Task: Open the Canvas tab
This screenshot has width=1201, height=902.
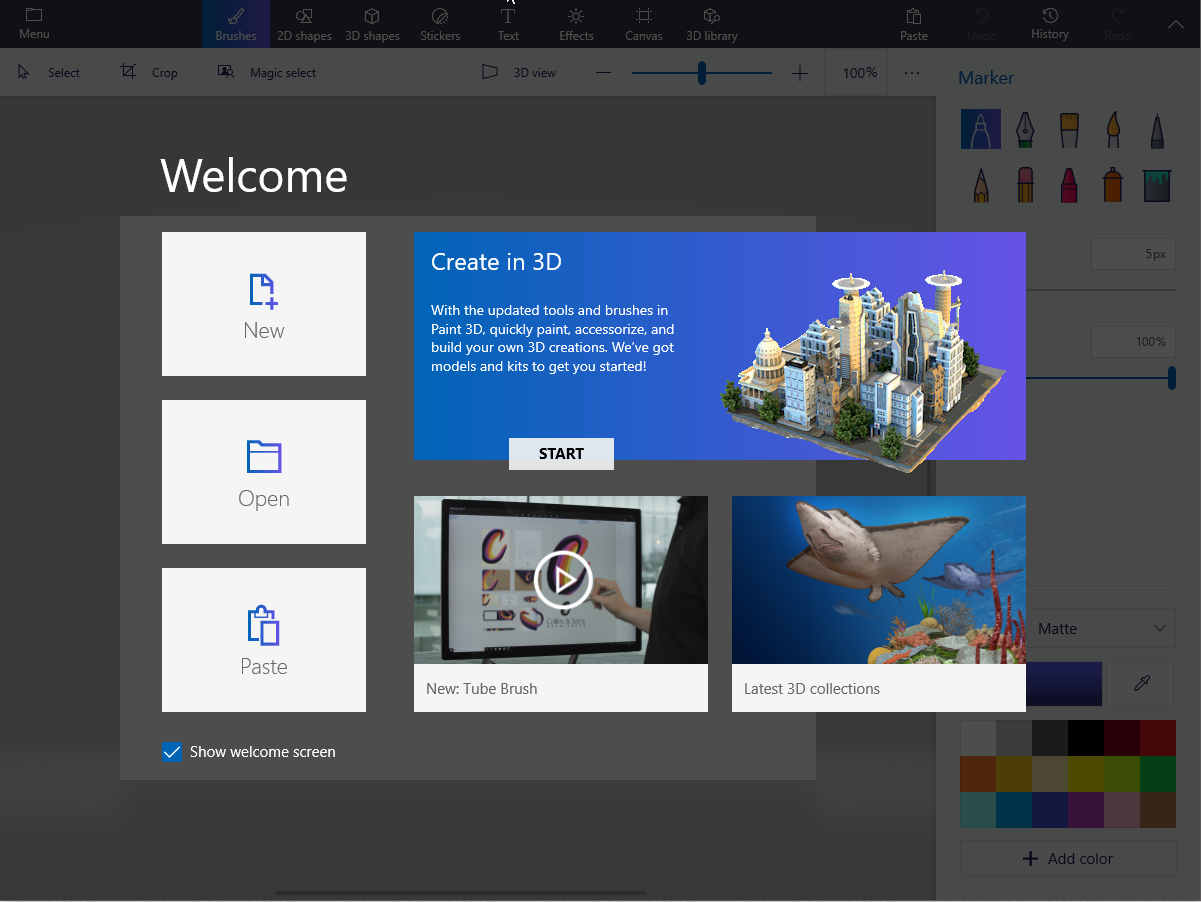Action: [644, 24]
